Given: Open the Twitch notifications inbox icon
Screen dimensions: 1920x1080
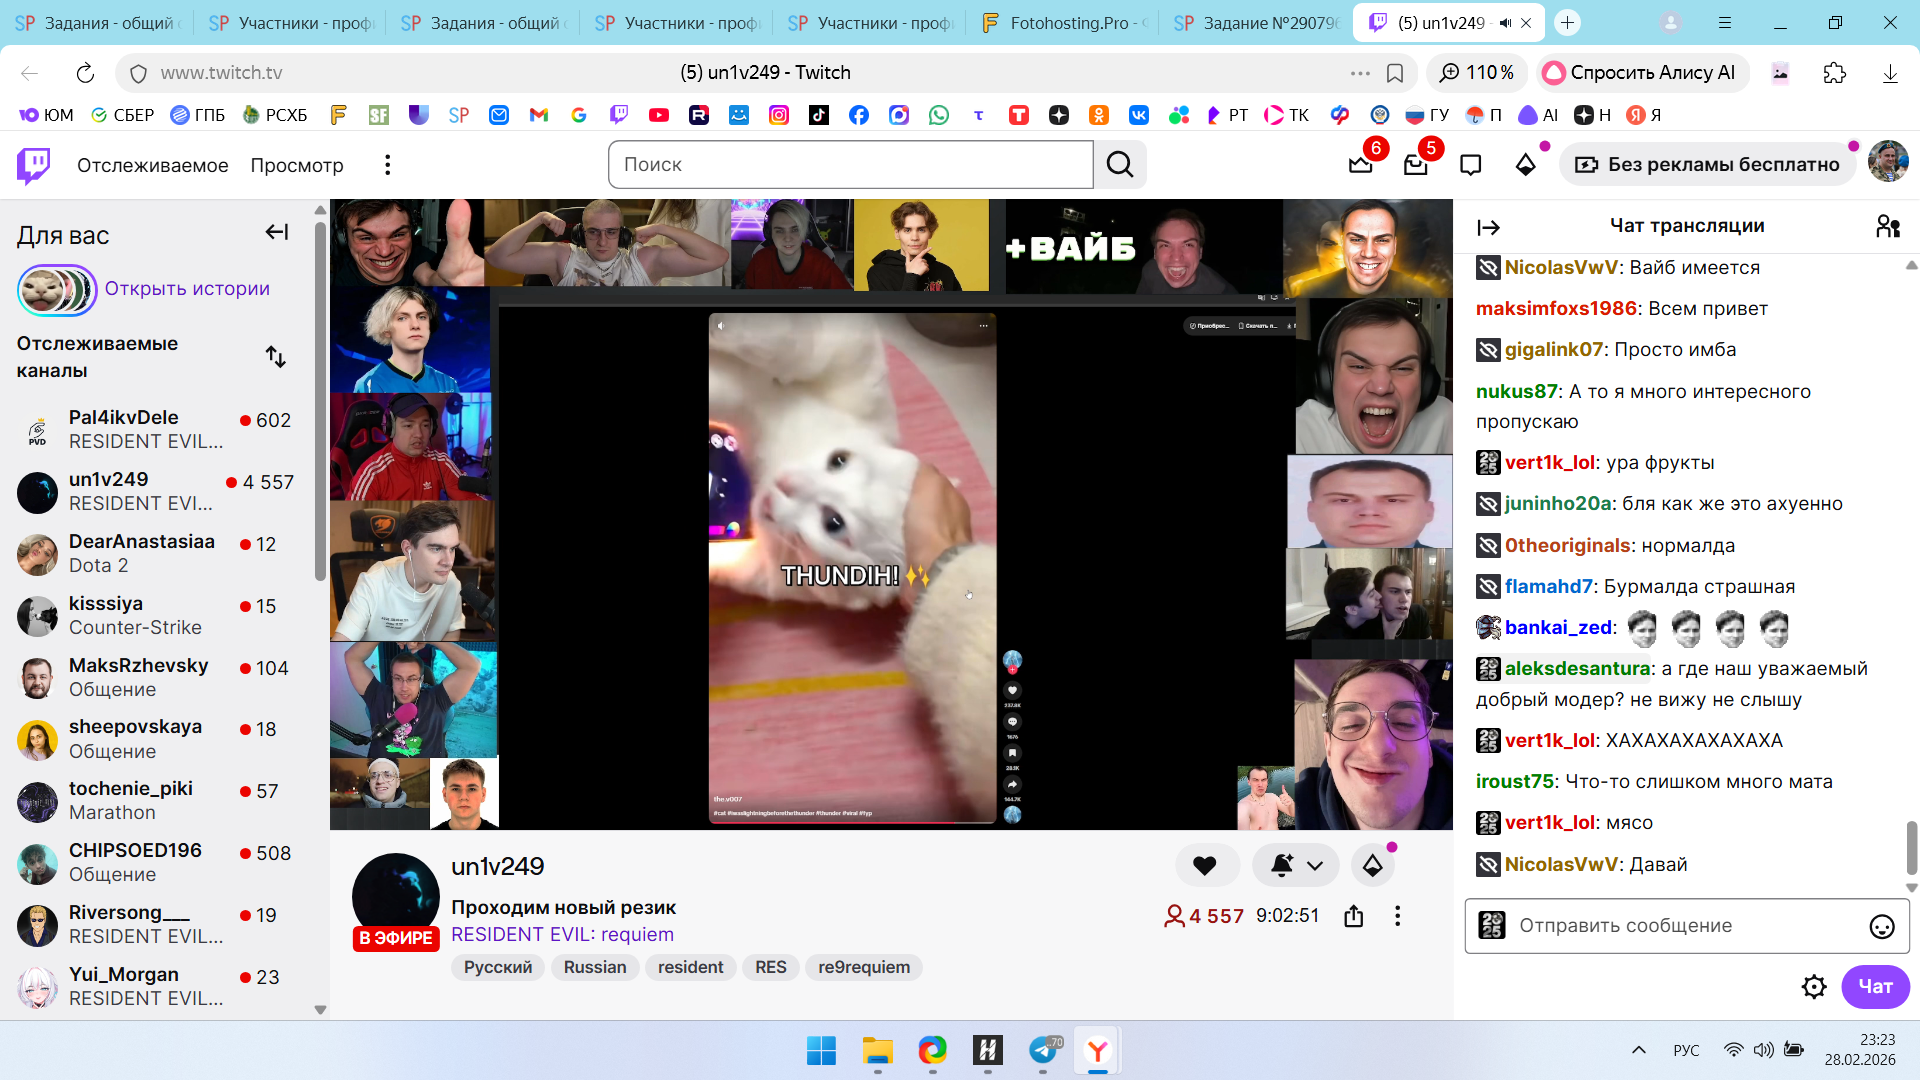Looking at the screenshot, I should 1415,165.
